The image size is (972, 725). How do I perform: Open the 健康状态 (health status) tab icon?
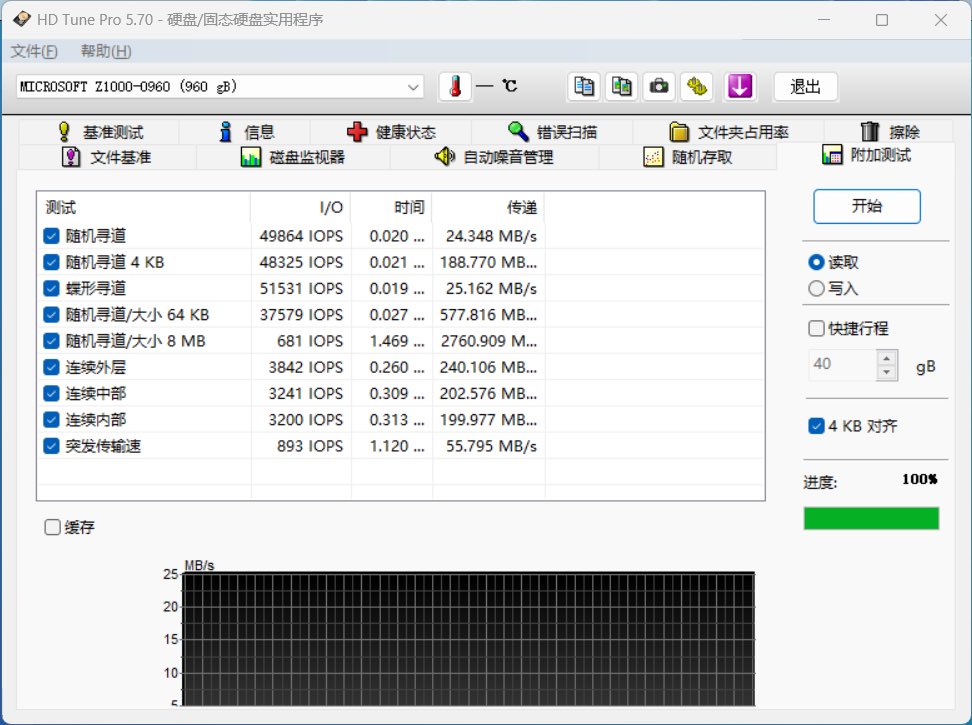[x=358, y=131]
